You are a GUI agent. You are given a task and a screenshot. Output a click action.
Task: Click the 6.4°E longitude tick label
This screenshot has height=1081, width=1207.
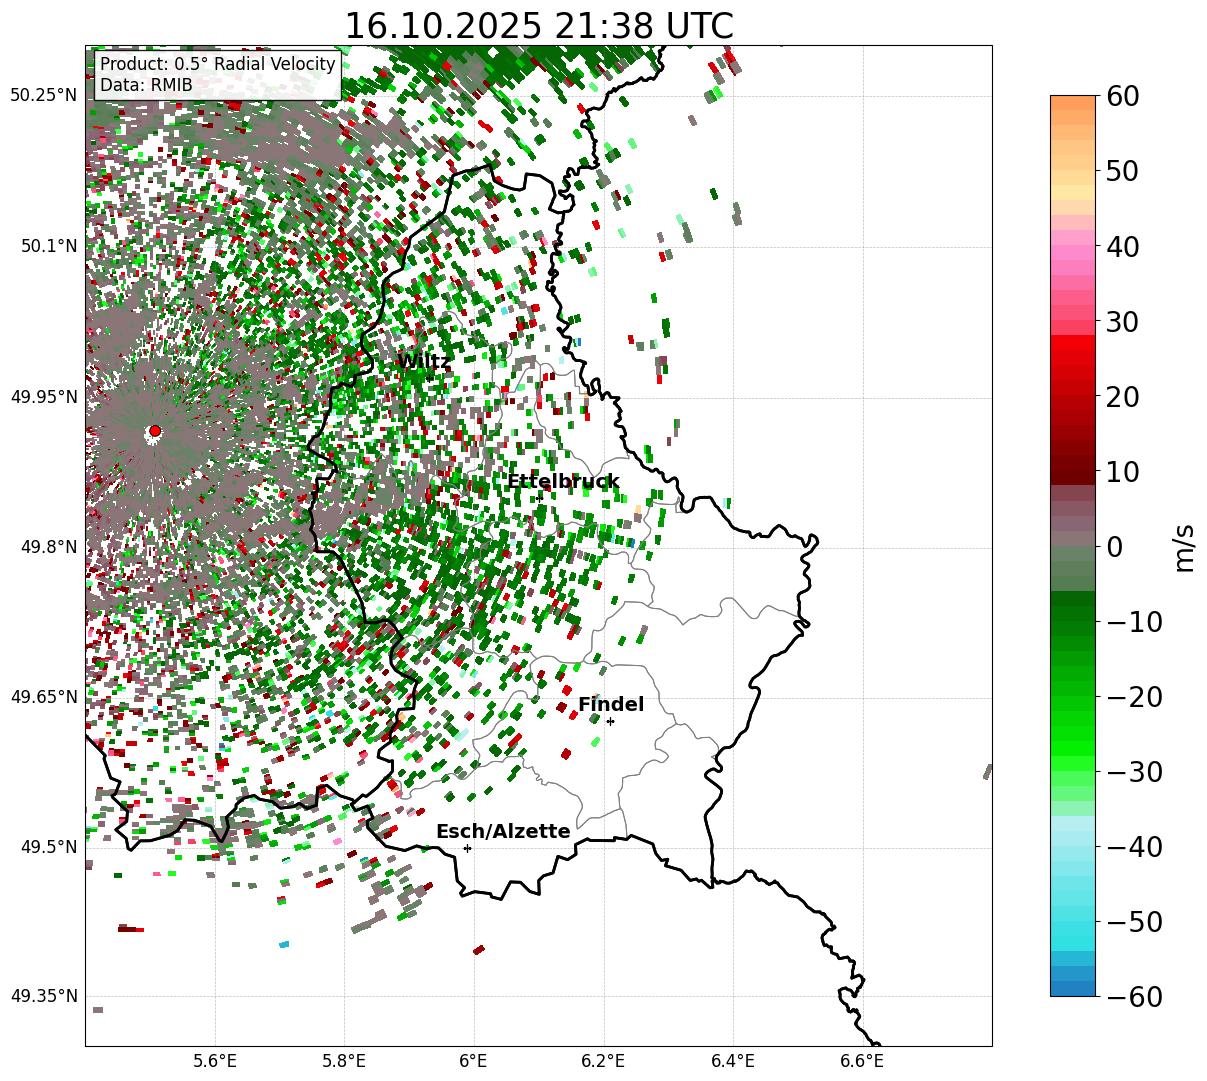(x=733, y=1061)
